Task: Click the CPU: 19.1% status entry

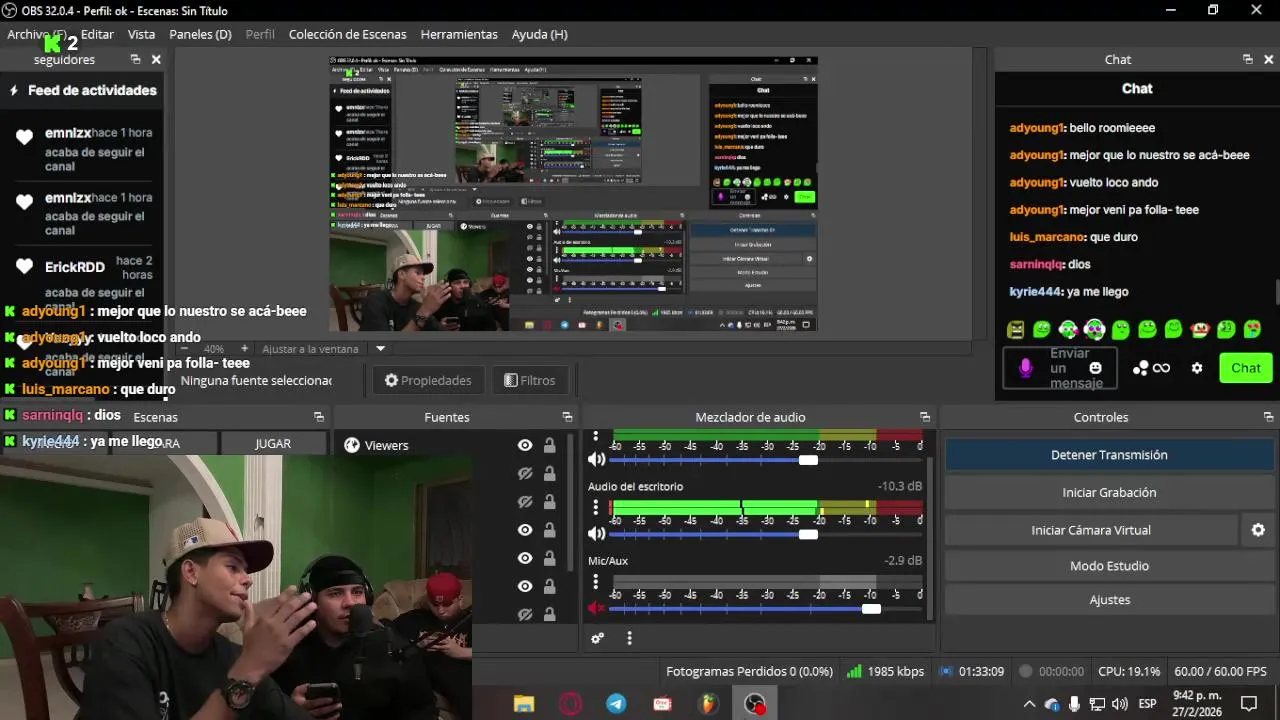Action: tap(1129, 672)
